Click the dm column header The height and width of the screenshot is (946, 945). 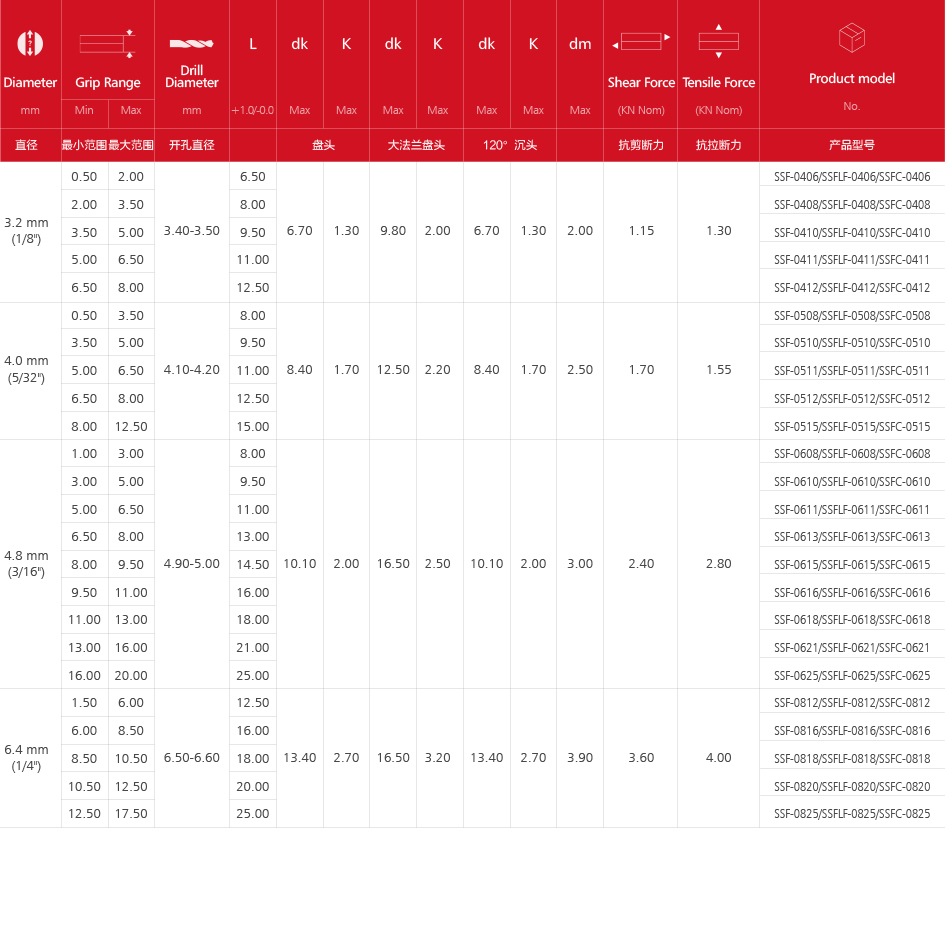[x=580, y=44]
